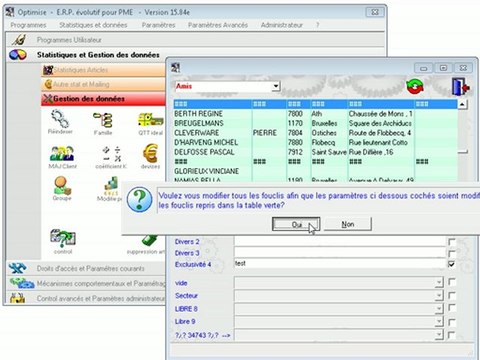Screen dimensions: 480x360
Task: Click the Statistiques et Gestion circles icon
Action: [x=18, y=54]
